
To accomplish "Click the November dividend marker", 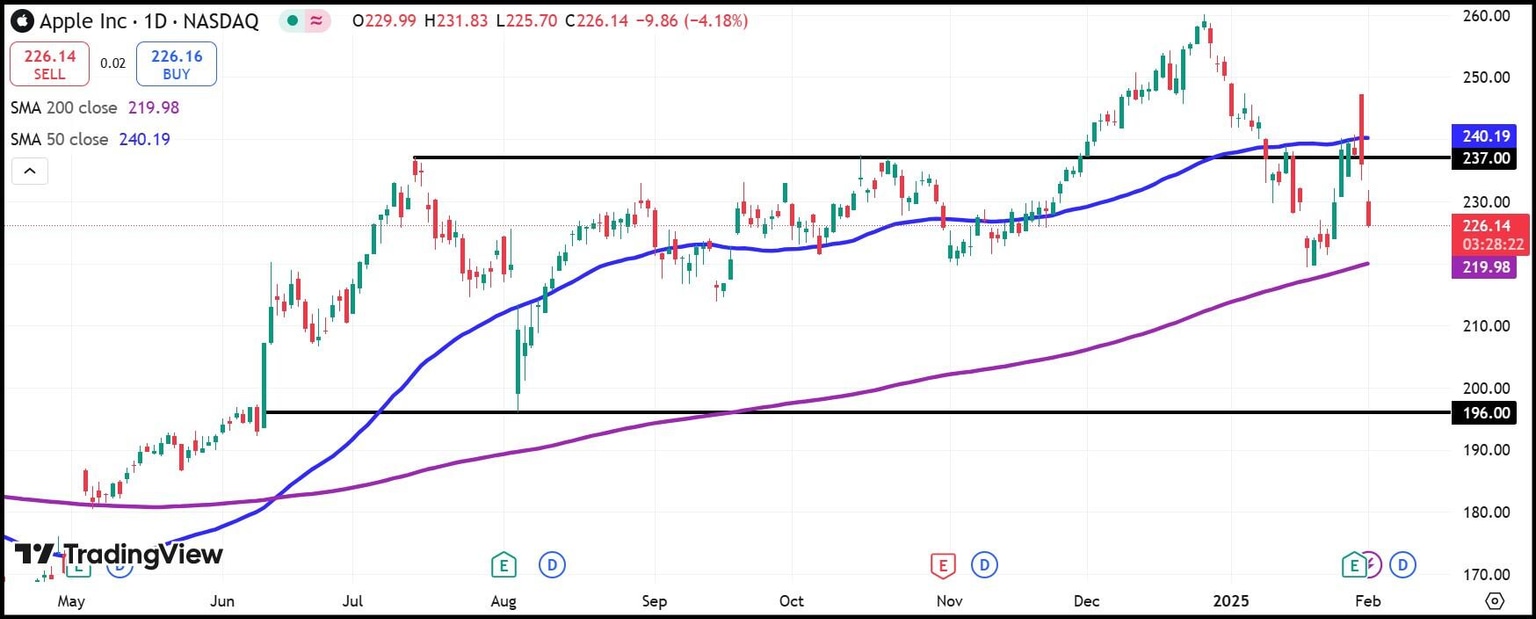I will coord(986,565).
